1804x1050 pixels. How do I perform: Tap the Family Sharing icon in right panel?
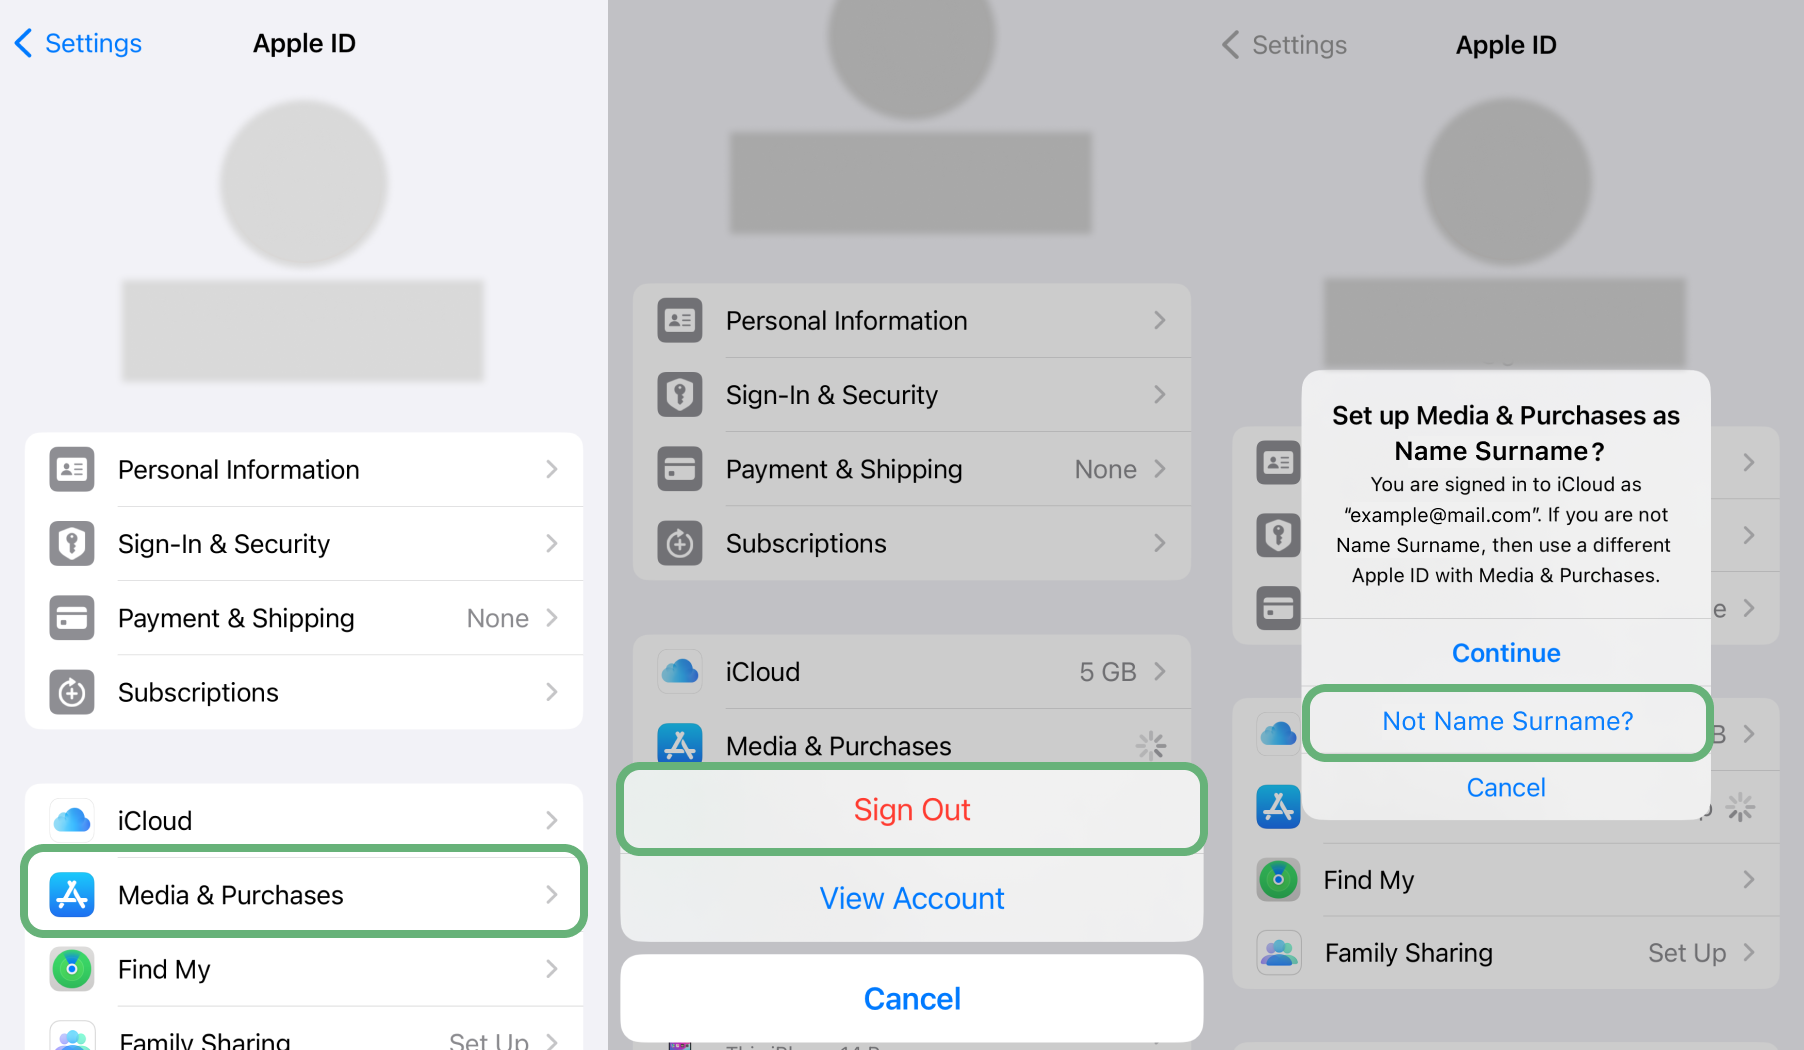click(x=1279, y=953)
